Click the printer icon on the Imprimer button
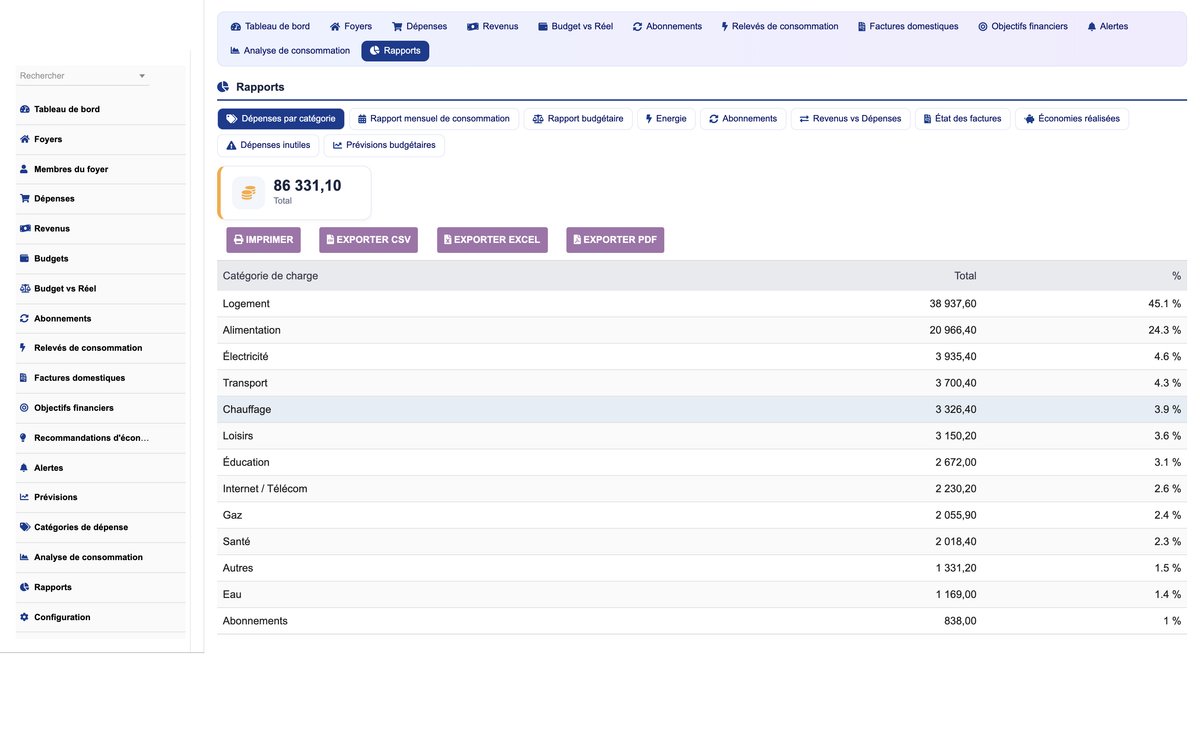The height and width of the screenshot is (743, 1200). pos(239,240)
